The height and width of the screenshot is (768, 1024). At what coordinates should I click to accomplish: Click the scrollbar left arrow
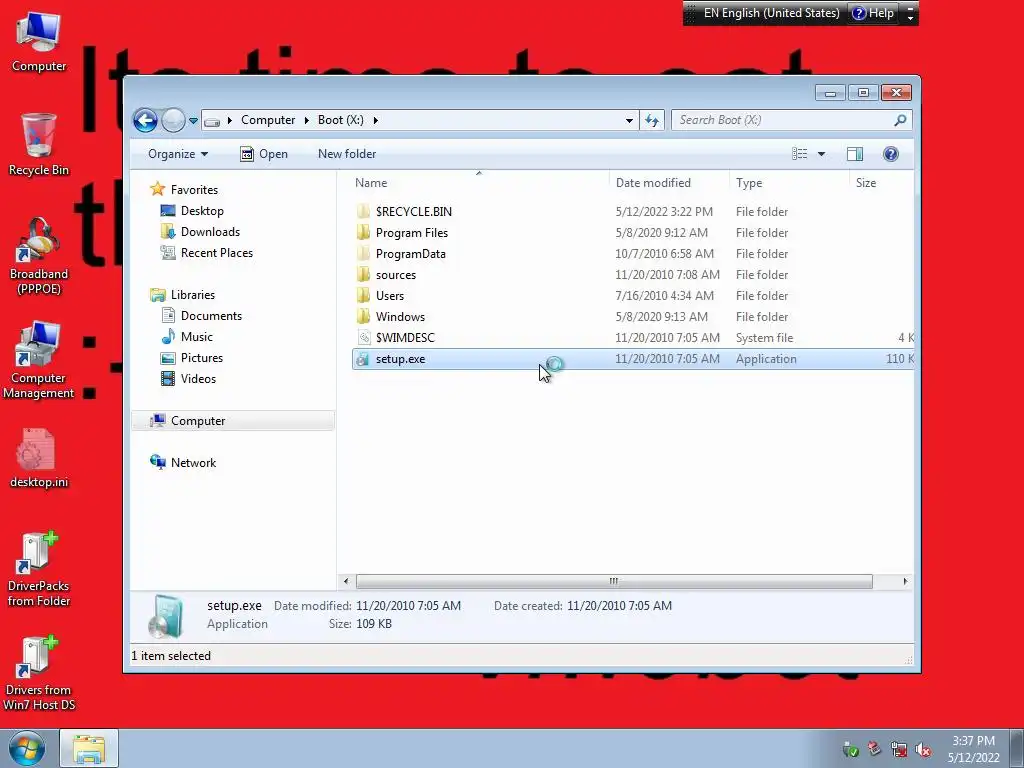(346, 581)
